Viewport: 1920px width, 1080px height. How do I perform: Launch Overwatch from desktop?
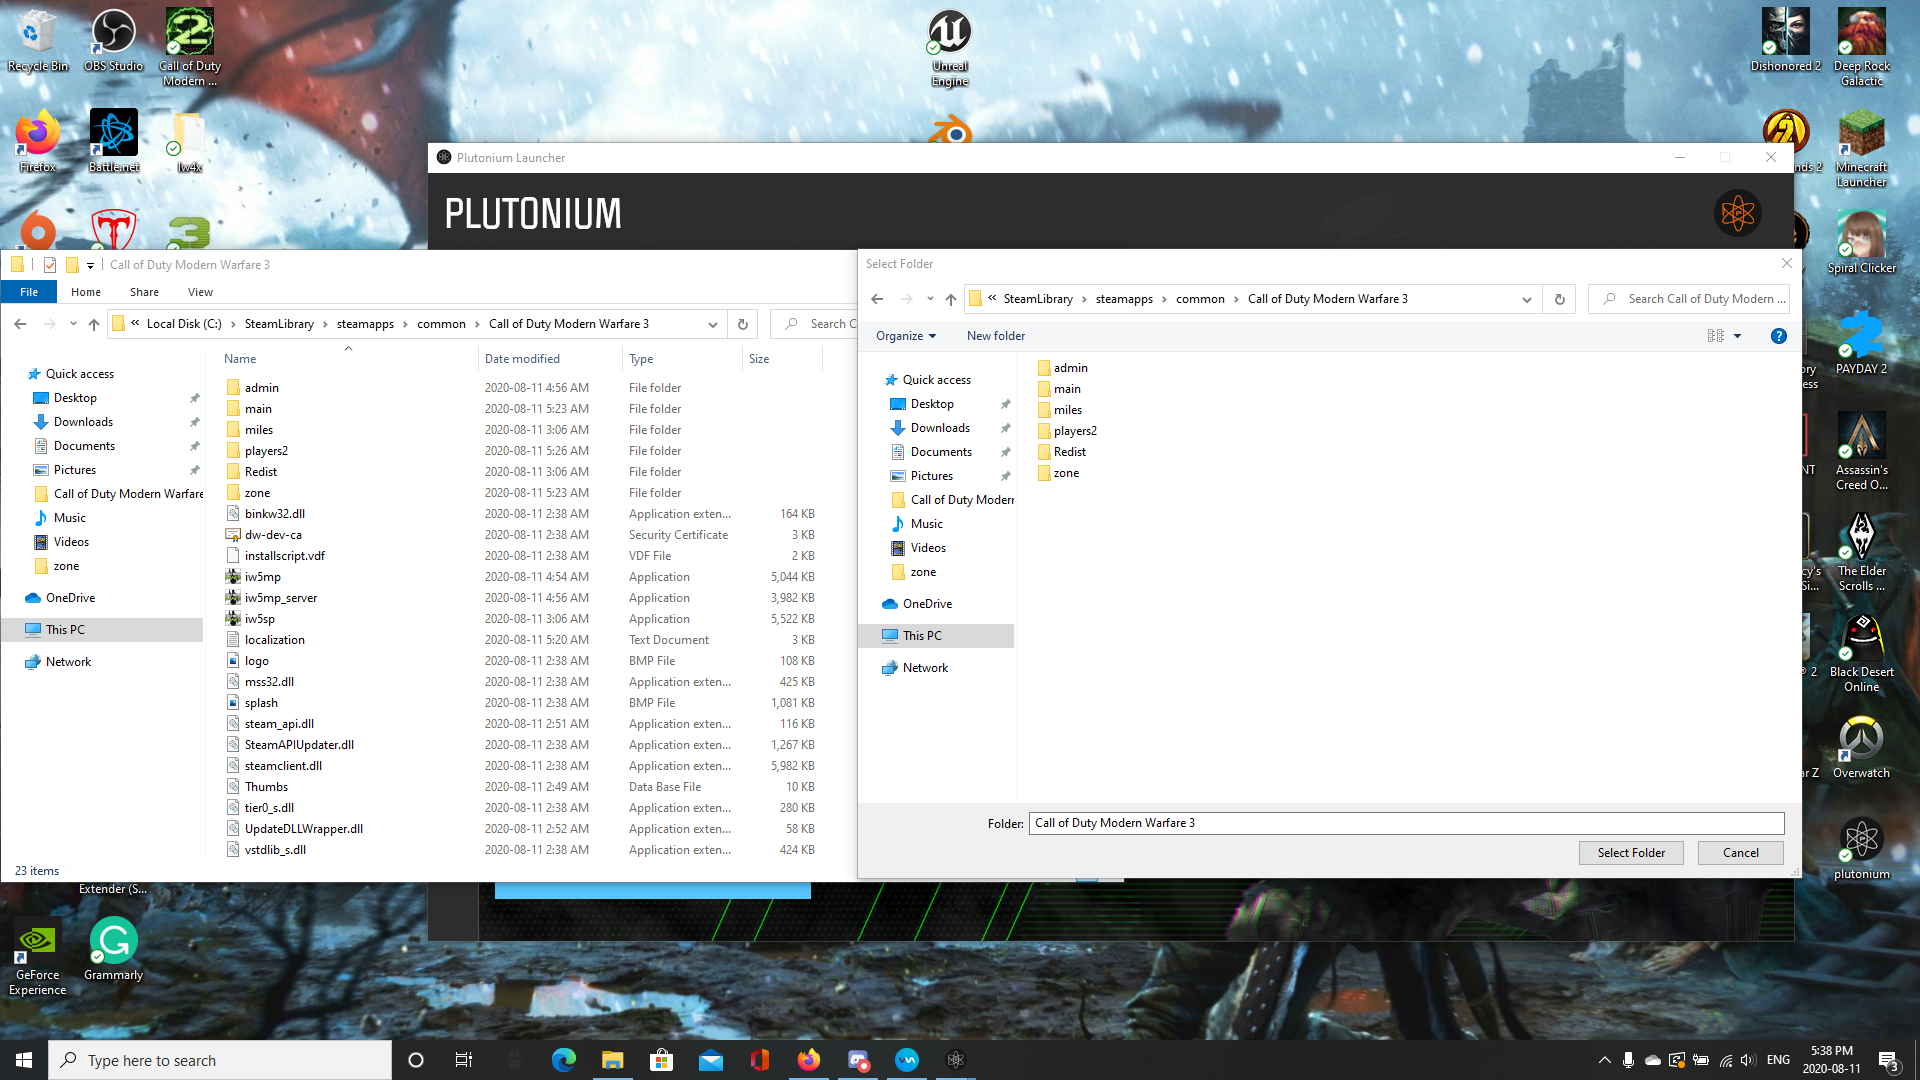1861,747
